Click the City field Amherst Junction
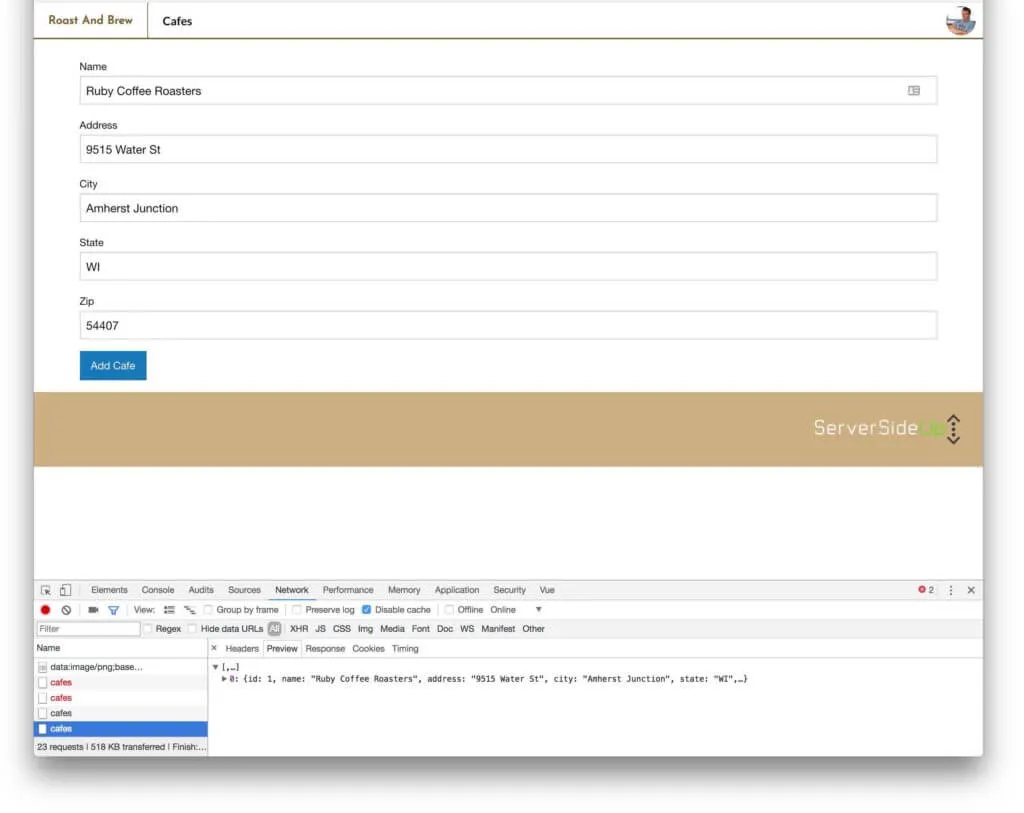1024x813 pixels. (x=508, y=208)
